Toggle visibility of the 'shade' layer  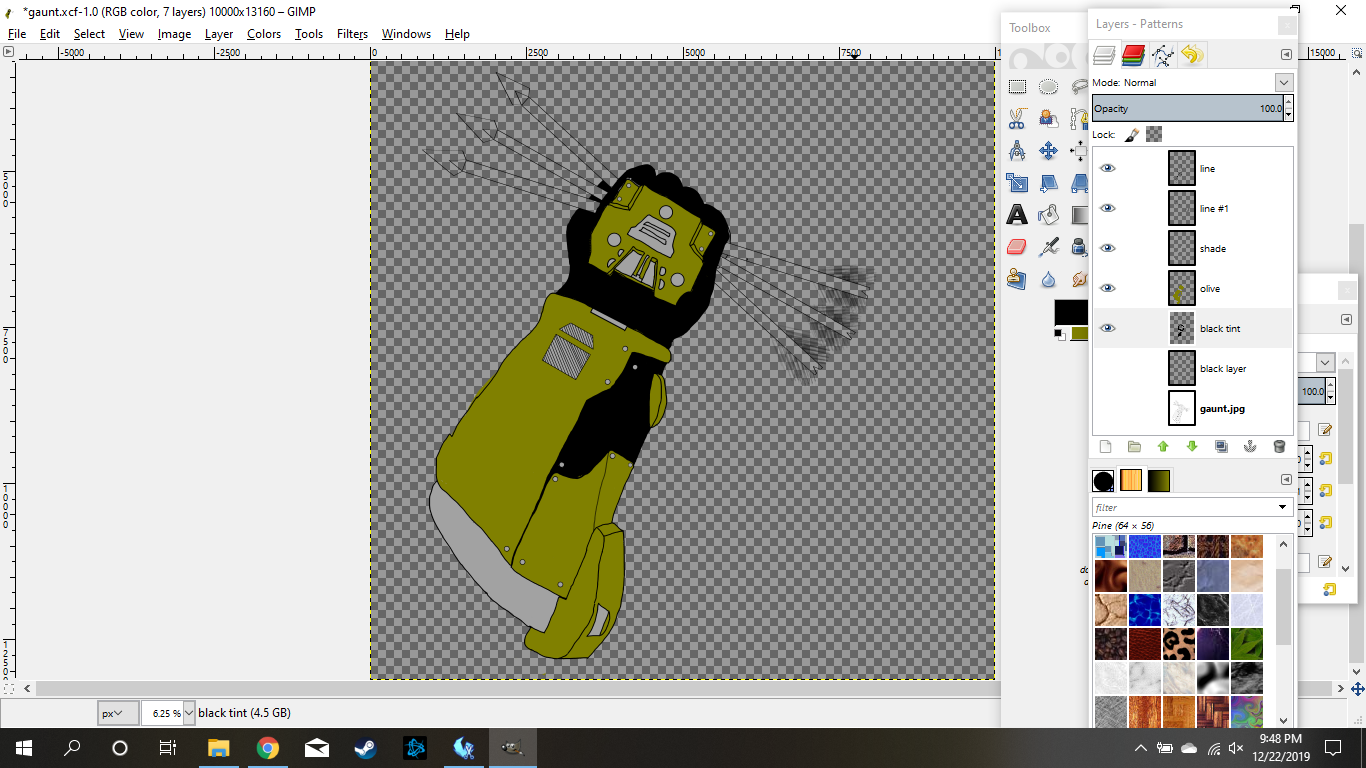(x=1107, y=248)
